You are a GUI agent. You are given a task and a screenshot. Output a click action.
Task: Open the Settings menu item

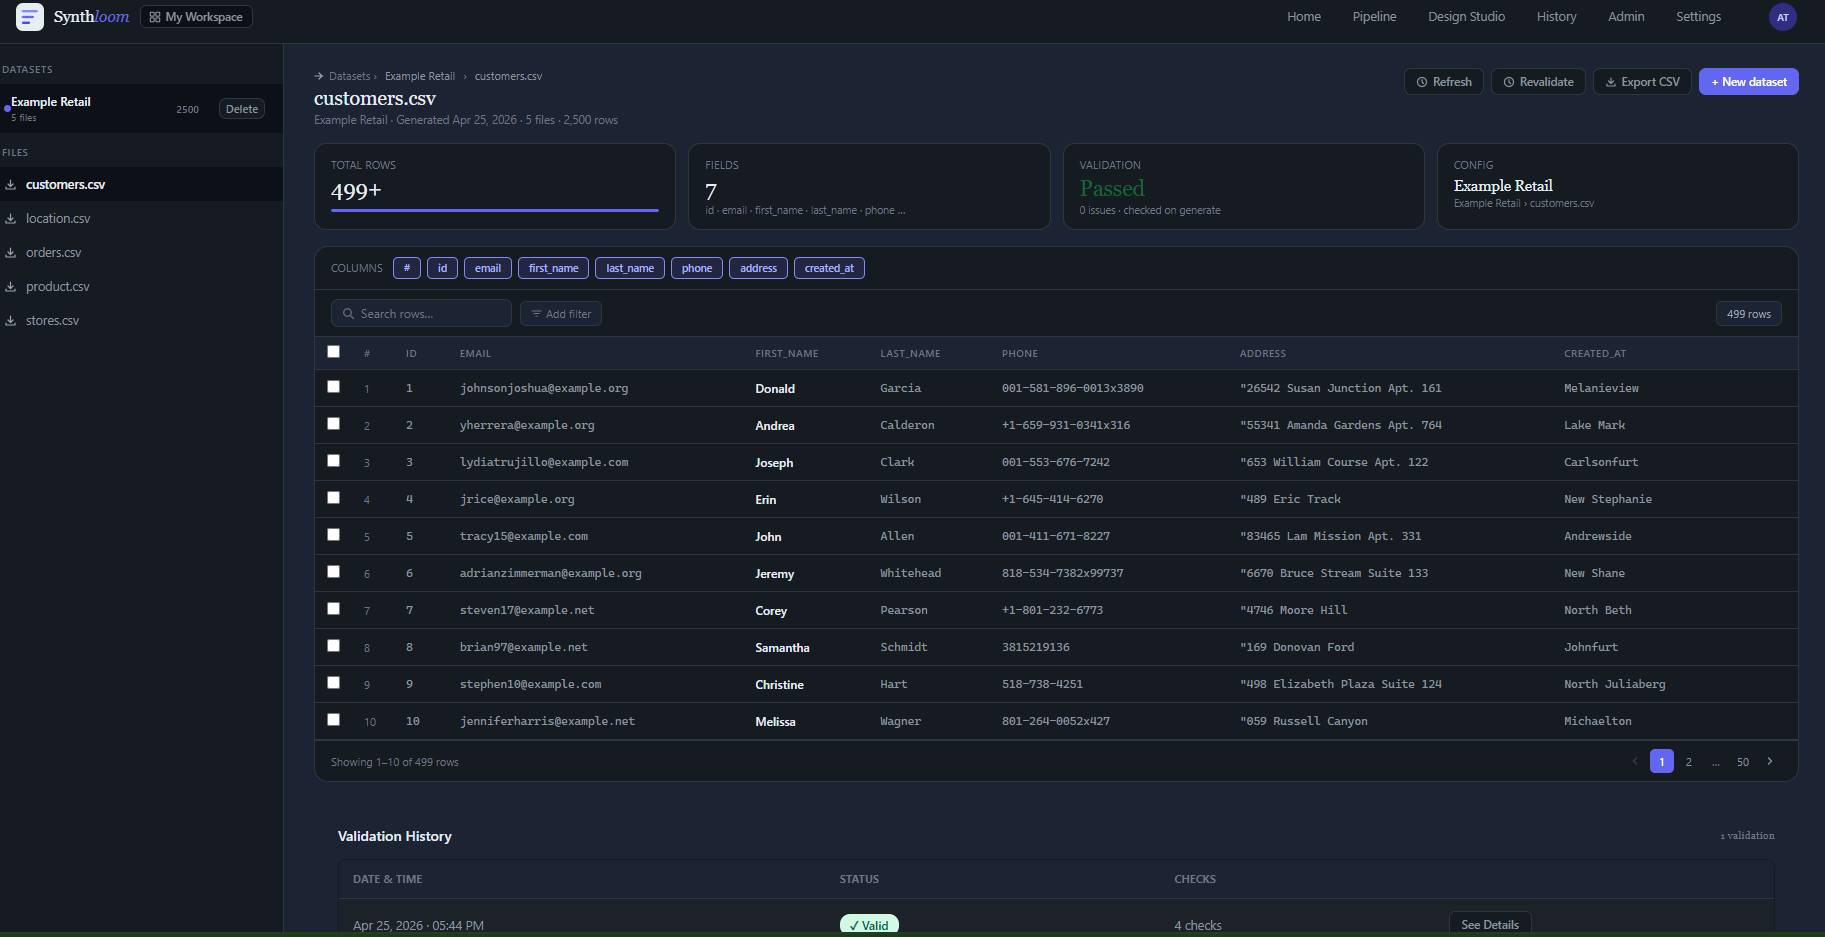tap(1698, 17)
